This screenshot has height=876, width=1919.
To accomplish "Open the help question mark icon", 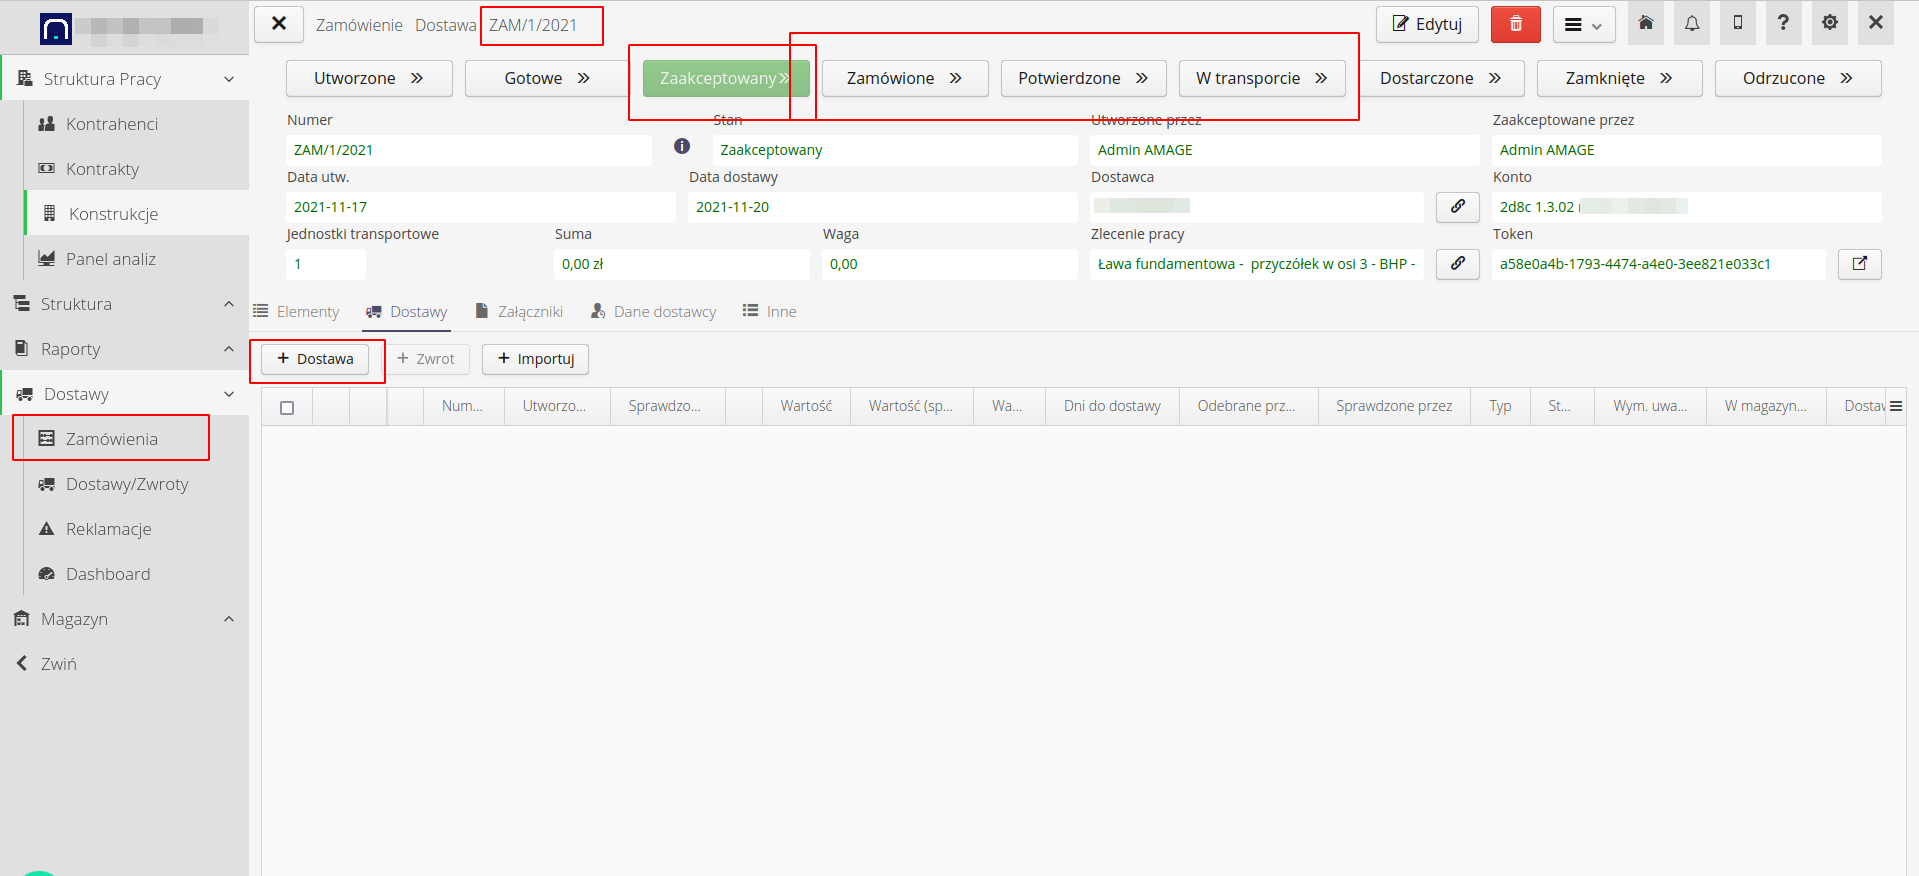I will point(1783,24).
